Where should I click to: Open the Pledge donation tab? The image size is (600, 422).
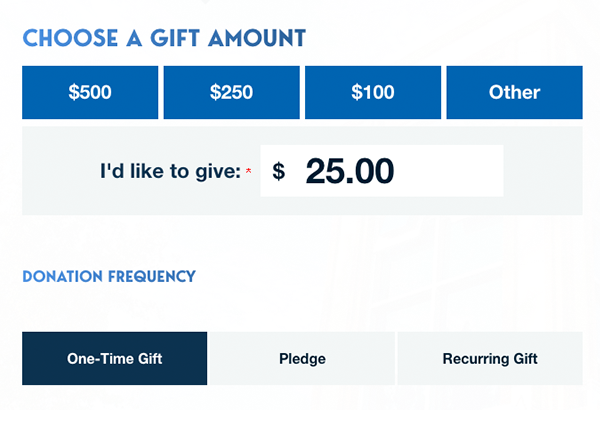click(302, 358)
